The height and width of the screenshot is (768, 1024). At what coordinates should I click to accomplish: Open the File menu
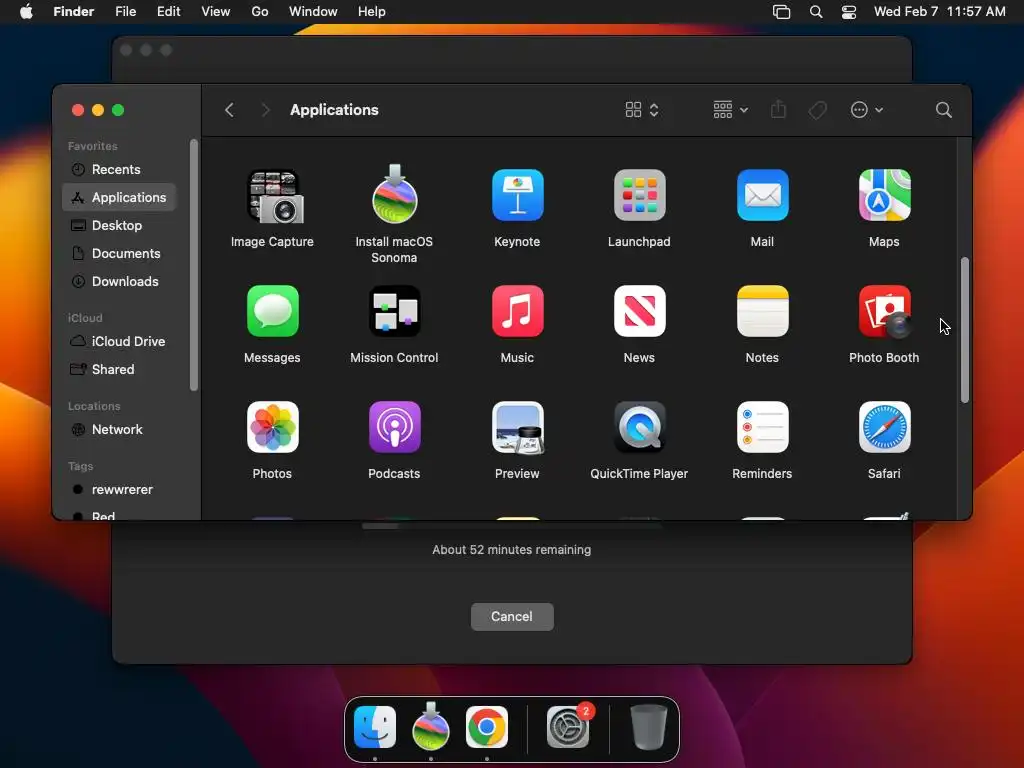(x=125, y=11)
